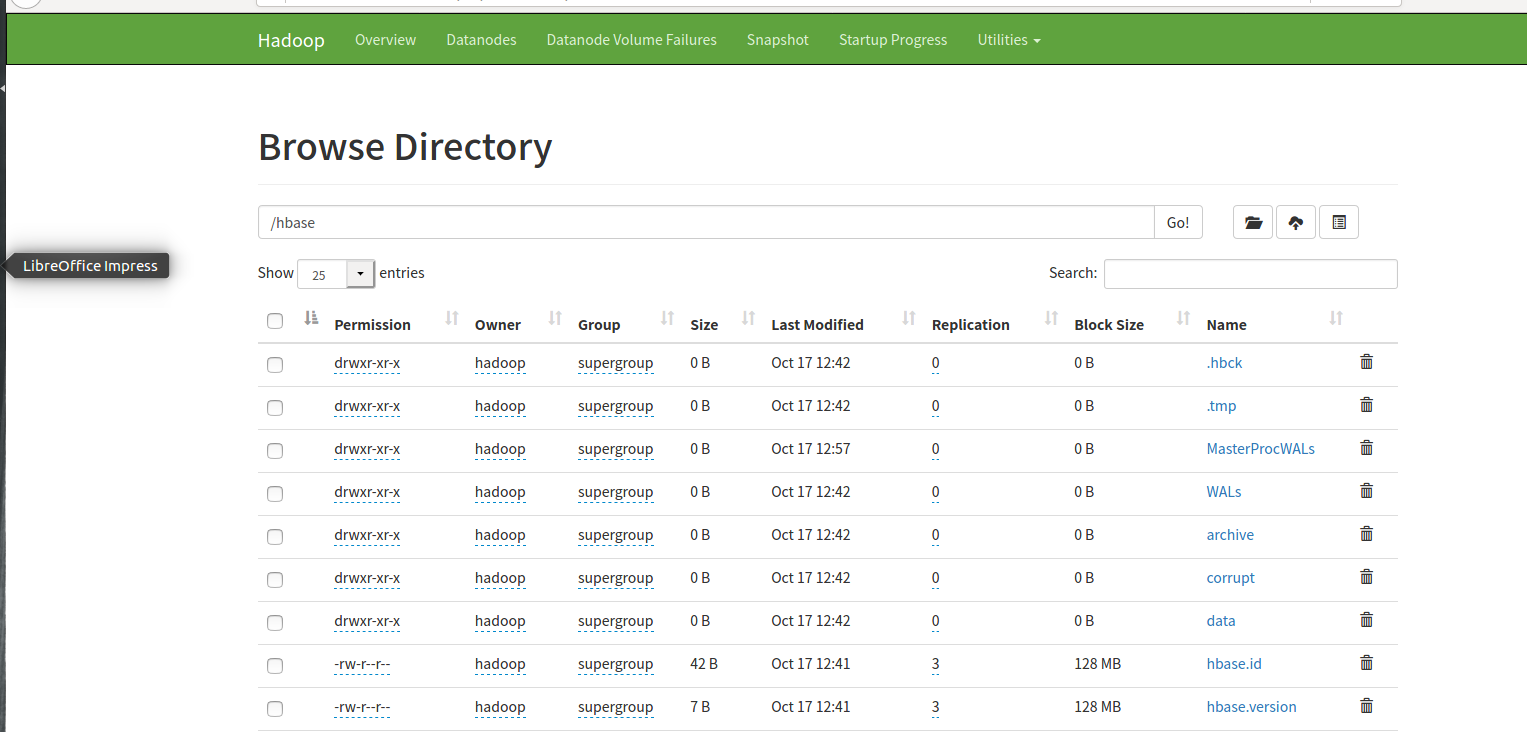
Task: Delete the .hbck directory with trash icon
Action: pos(1366,362)
